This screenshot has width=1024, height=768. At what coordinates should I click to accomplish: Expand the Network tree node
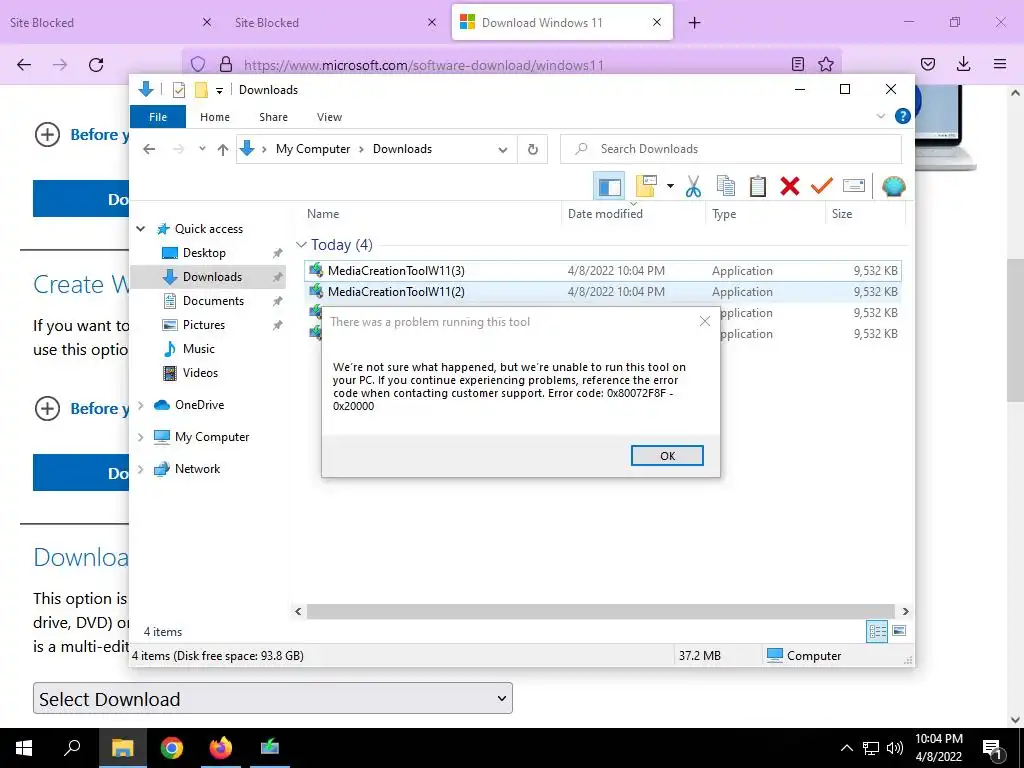pyautogui.click(x=140, y=469)
